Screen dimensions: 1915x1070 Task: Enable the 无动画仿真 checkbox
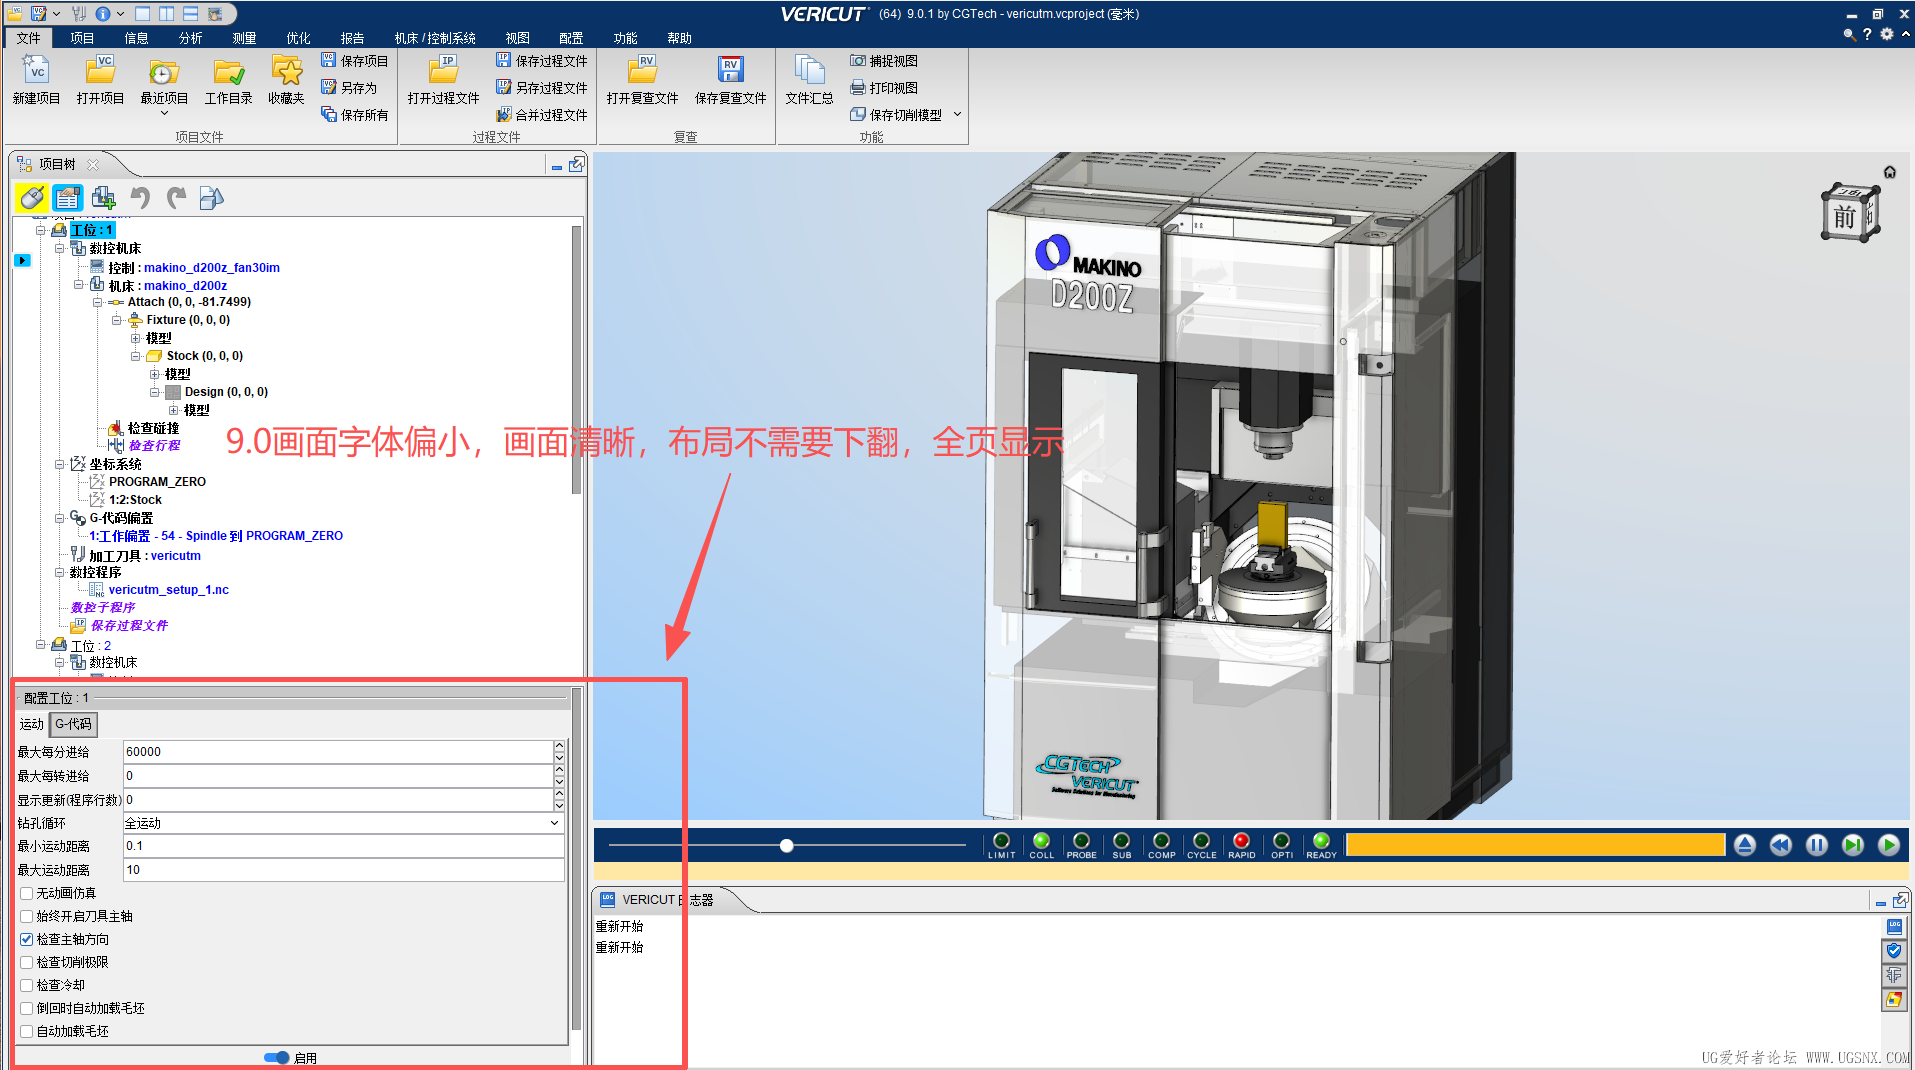point(27,893)
